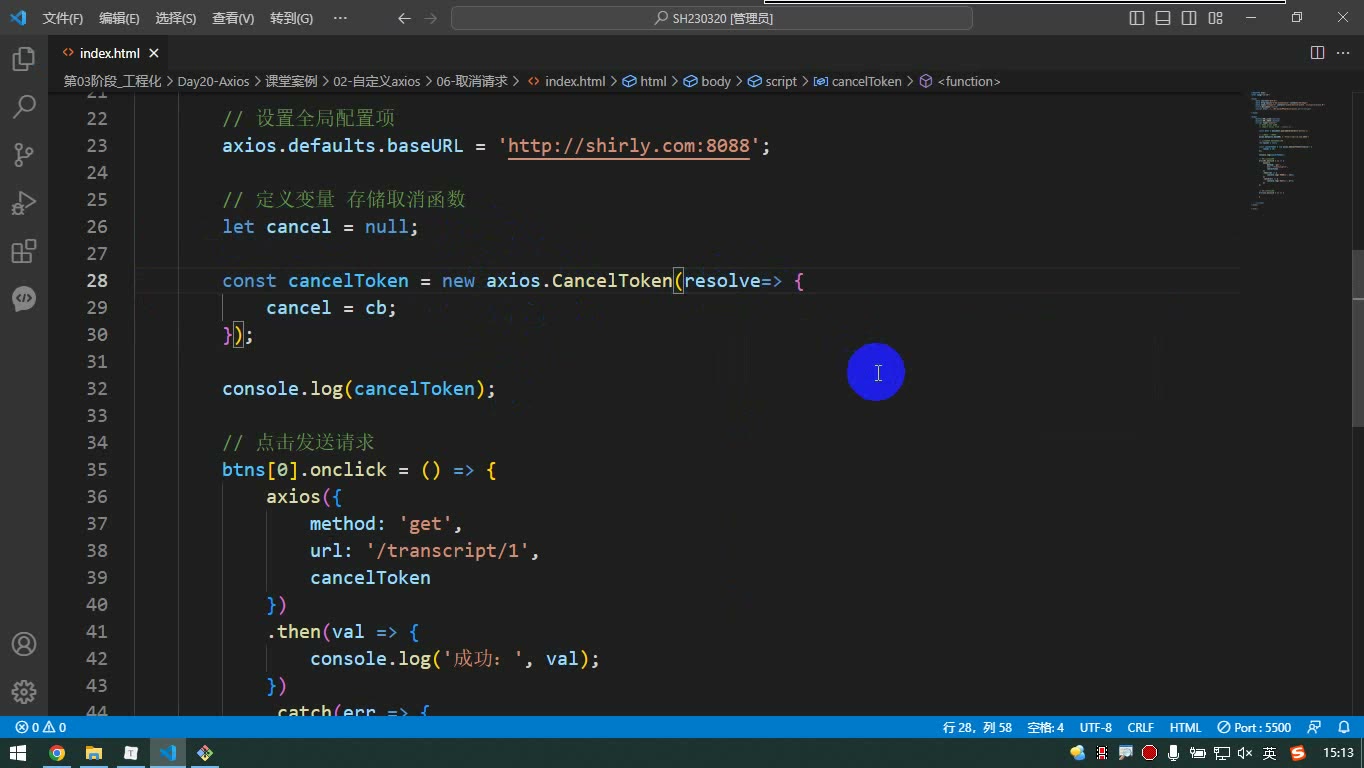
Task: Open the Search view in activity bar
Action: click(24, 107)
